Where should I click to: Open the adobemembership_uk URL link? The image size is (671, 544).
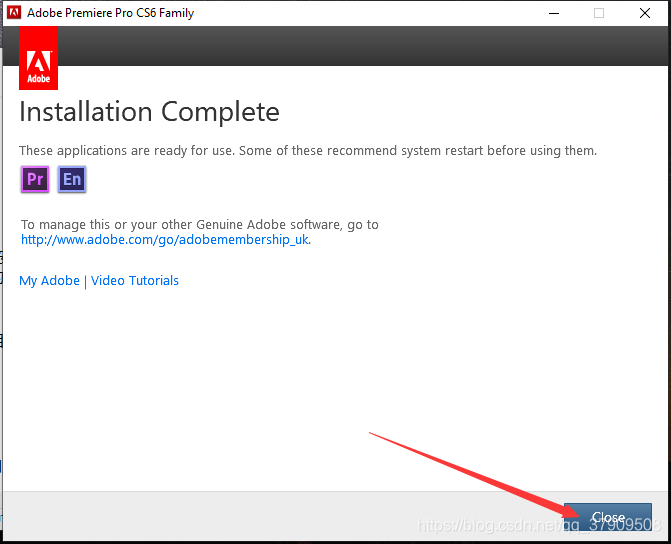pyautogui.click(x=165, y=239)
